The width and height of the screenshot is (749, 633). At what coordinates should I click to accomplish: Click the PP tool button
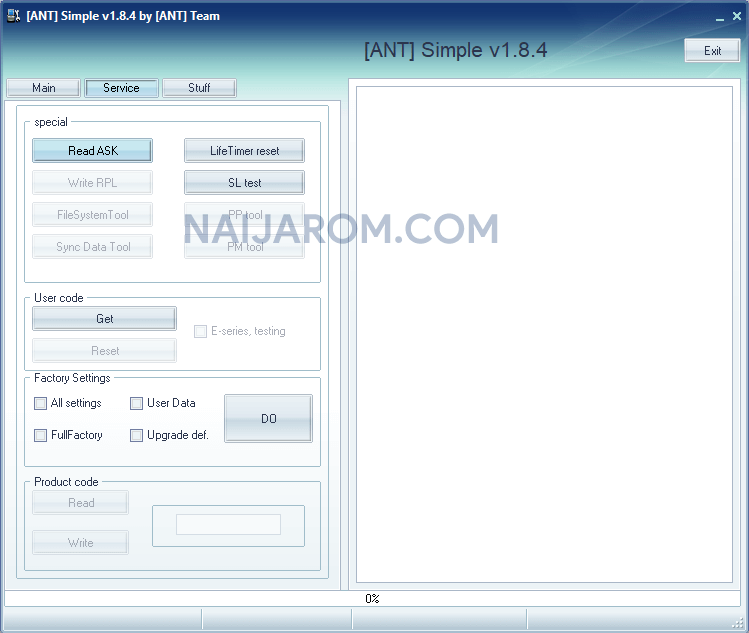pyautogui.click(x=245, y=215)
